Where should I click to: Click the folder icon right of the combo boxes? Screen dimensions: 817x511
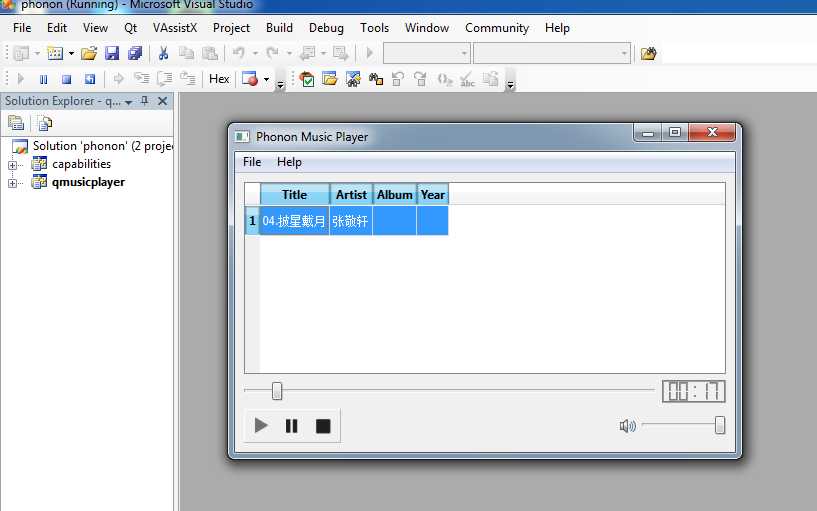[649, 53]
